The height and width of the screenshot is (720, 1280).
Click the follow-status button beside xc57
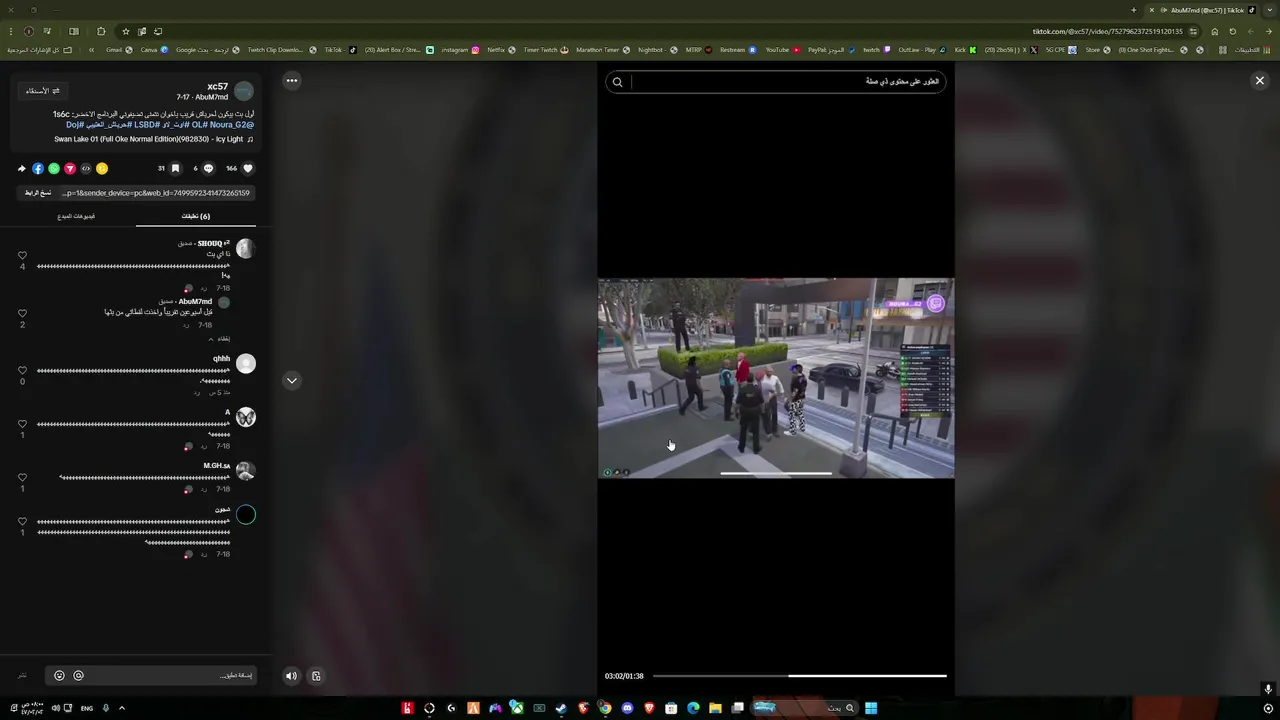click(x=43, y=91)
